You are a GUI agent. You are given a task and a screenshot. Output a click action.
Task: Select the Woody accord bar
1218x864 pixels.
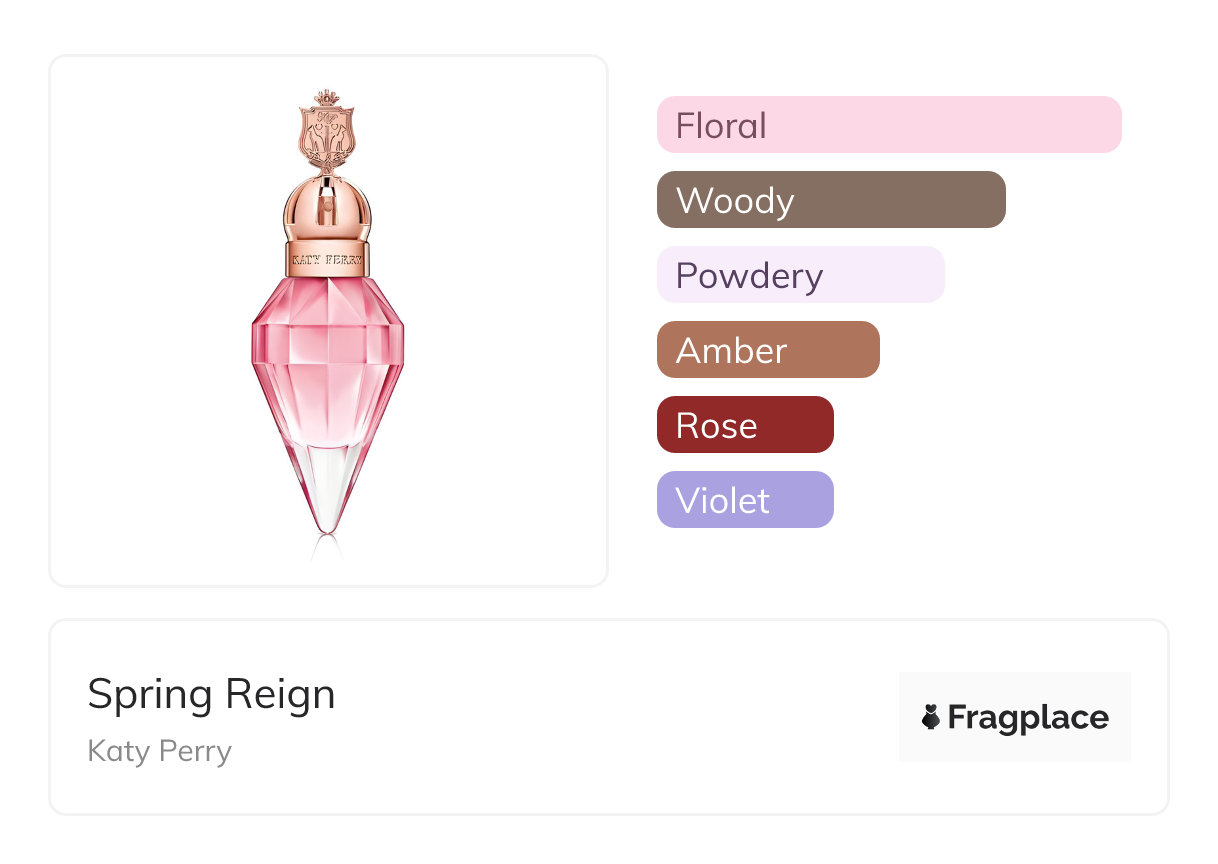point(830,200)
